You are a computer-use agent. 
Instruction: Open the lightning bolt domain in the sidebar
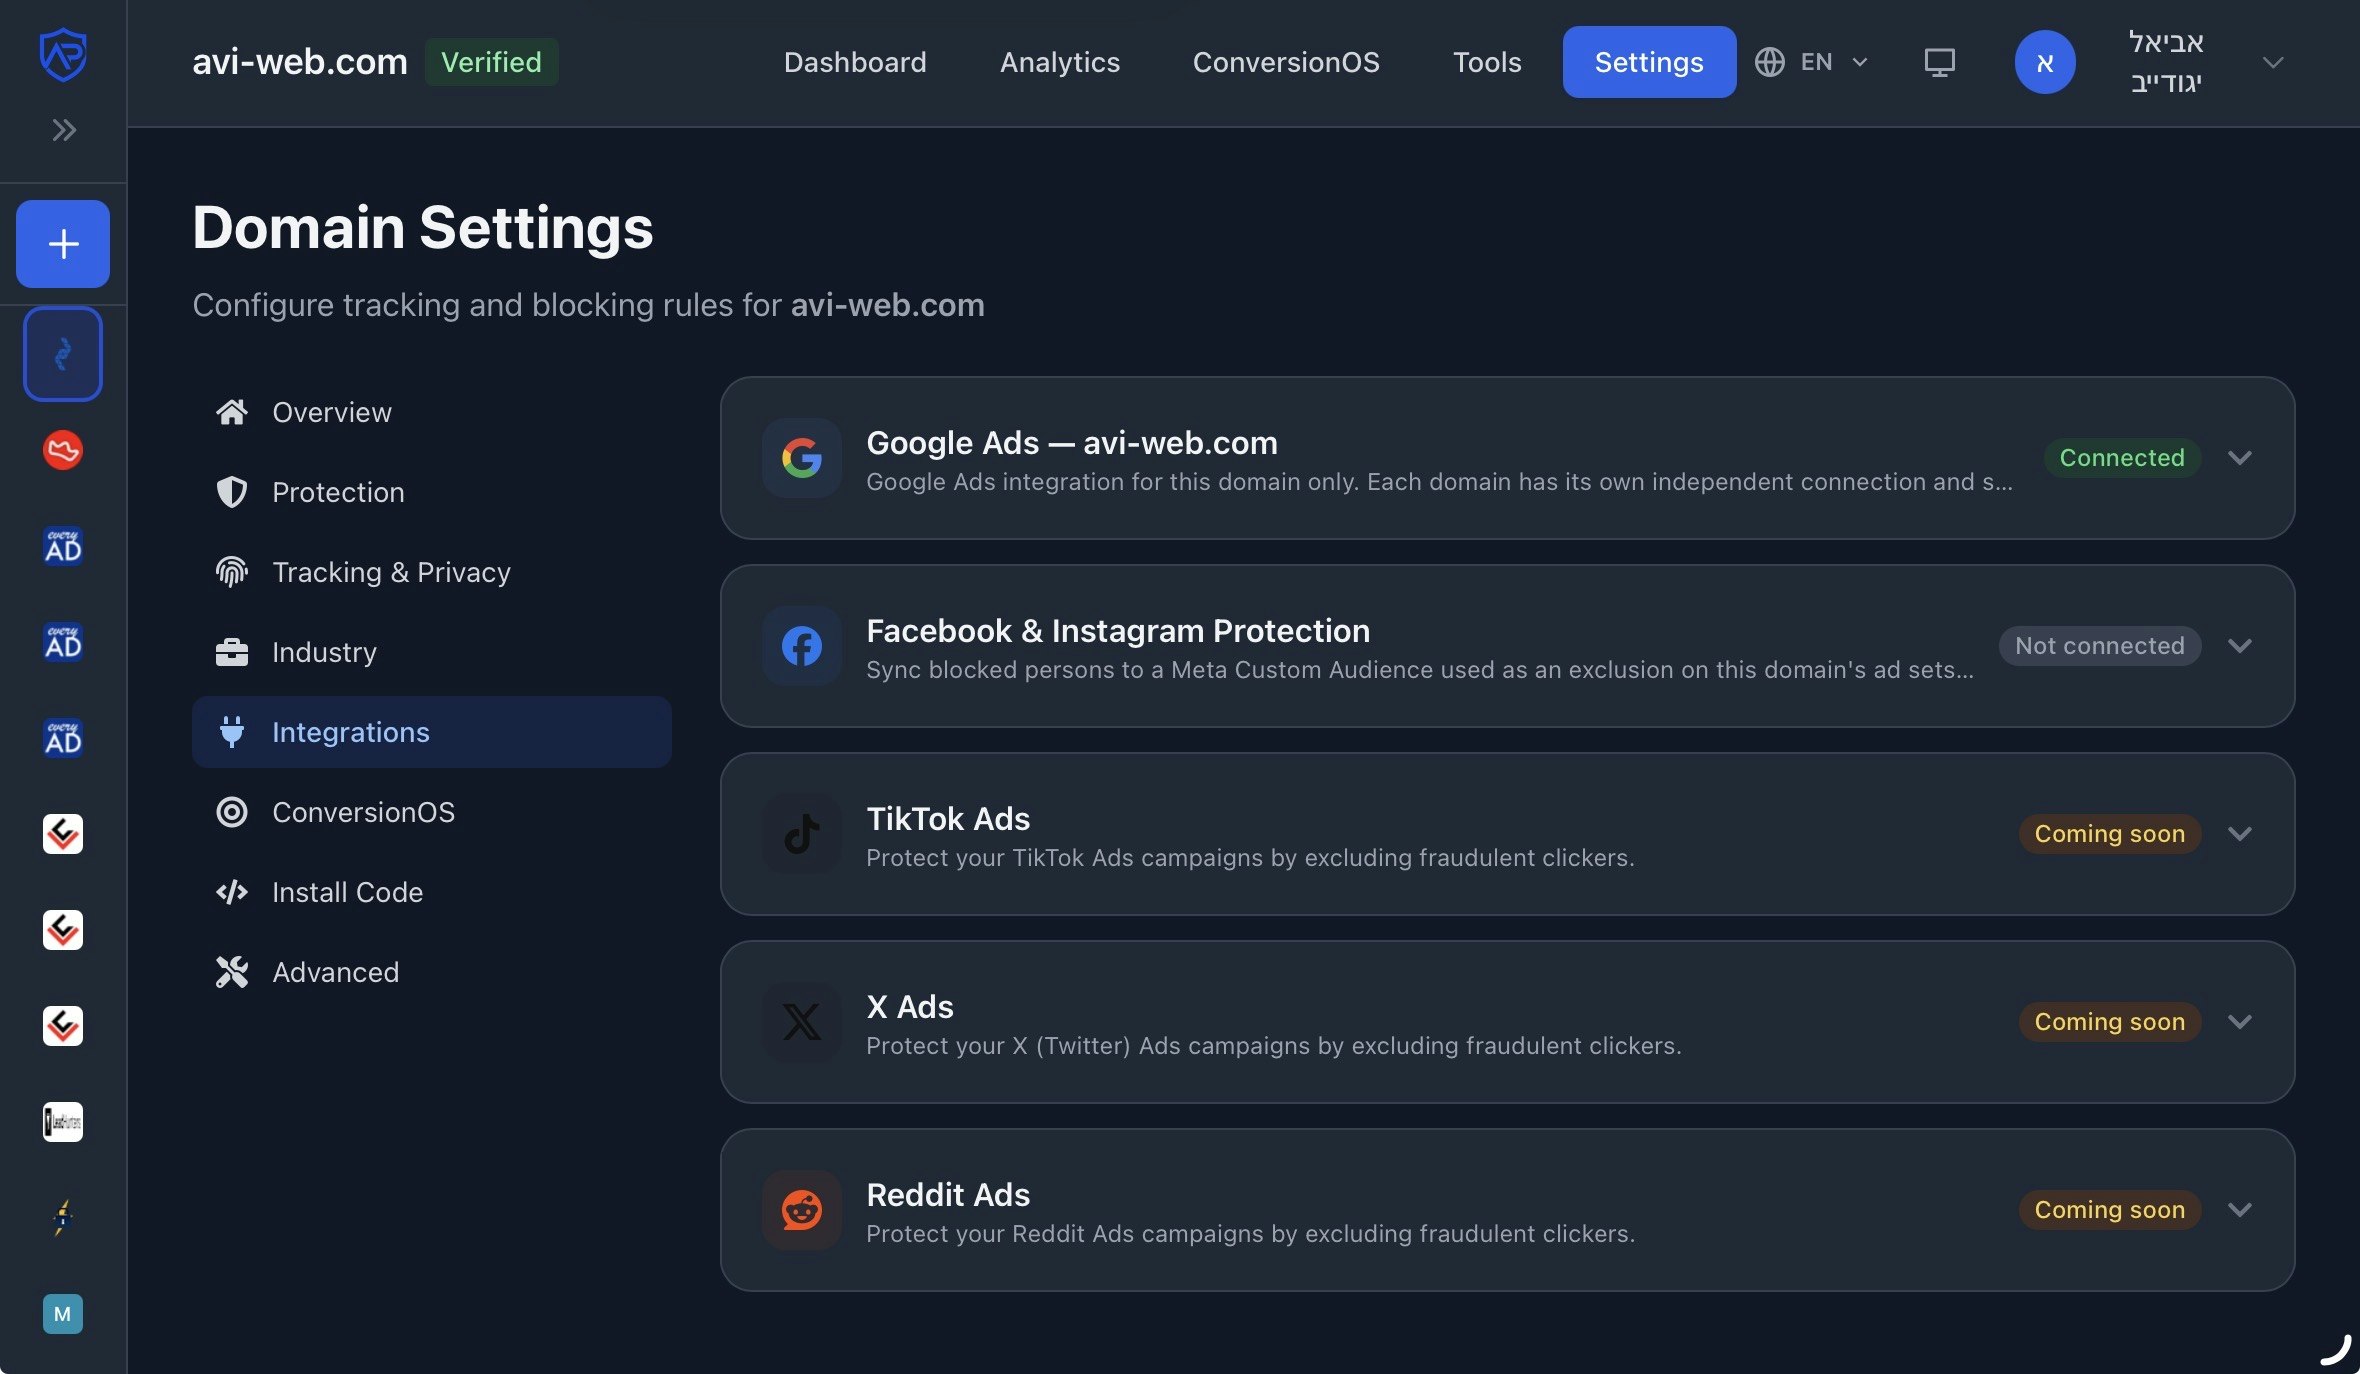point(63,1217)
